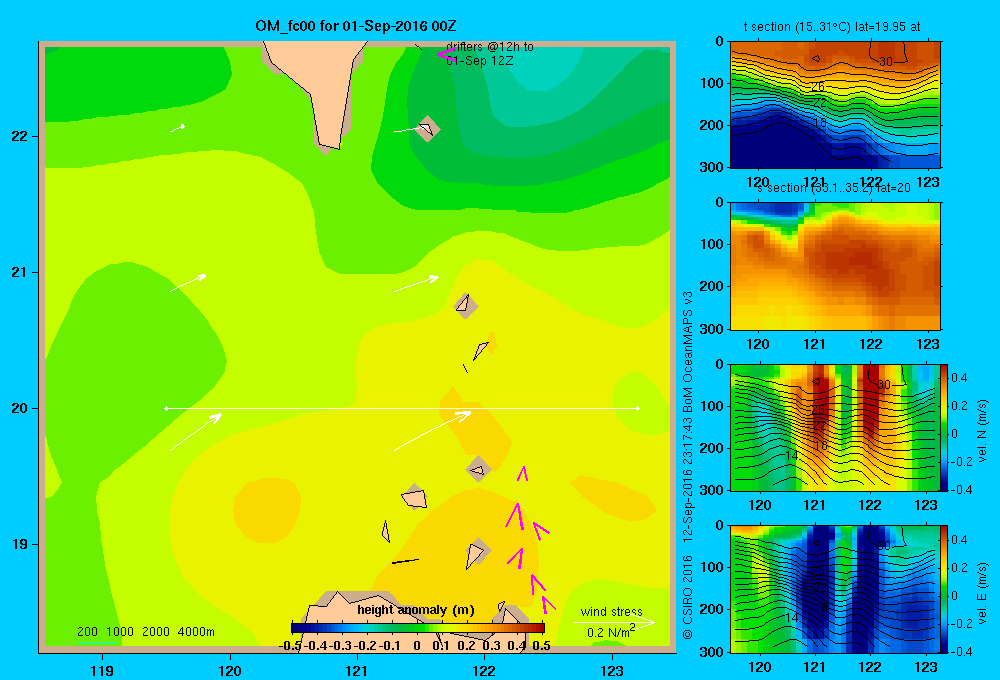Screen dimensions: 1000x680
Task: Click the wind stress reference arrow in the legend
Action: point(614,622)
